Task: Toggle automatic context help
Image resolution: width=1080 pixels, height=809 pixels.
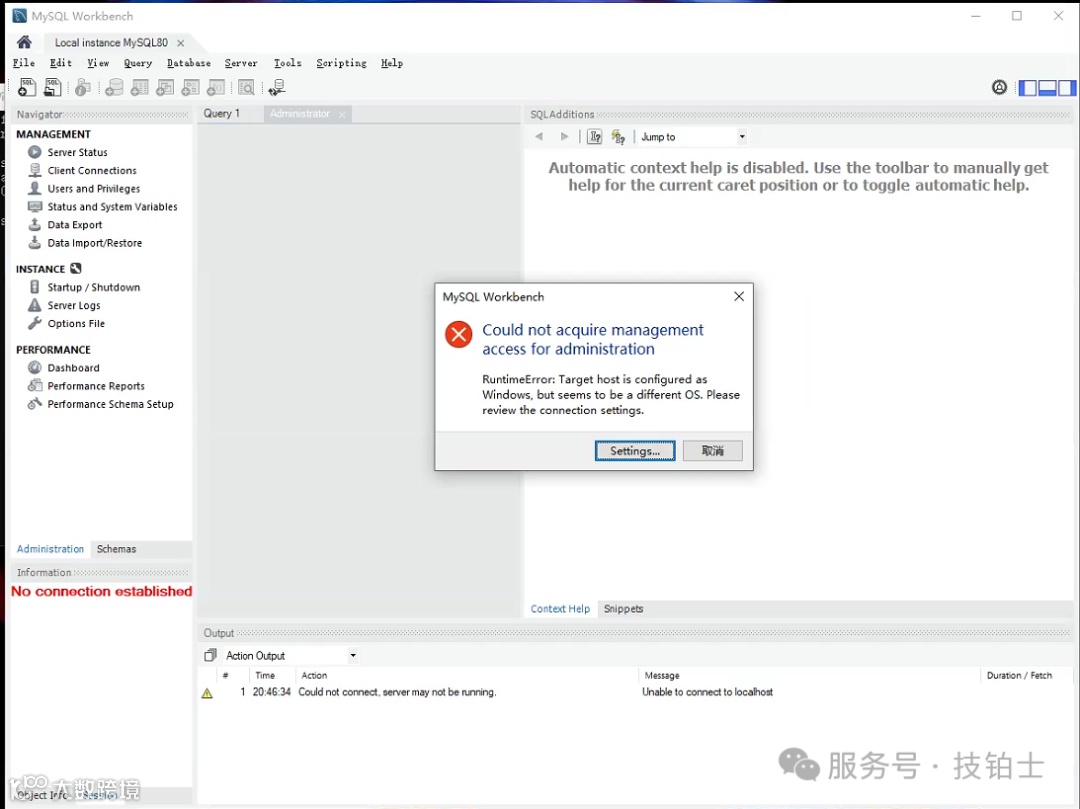Action: 619,136
